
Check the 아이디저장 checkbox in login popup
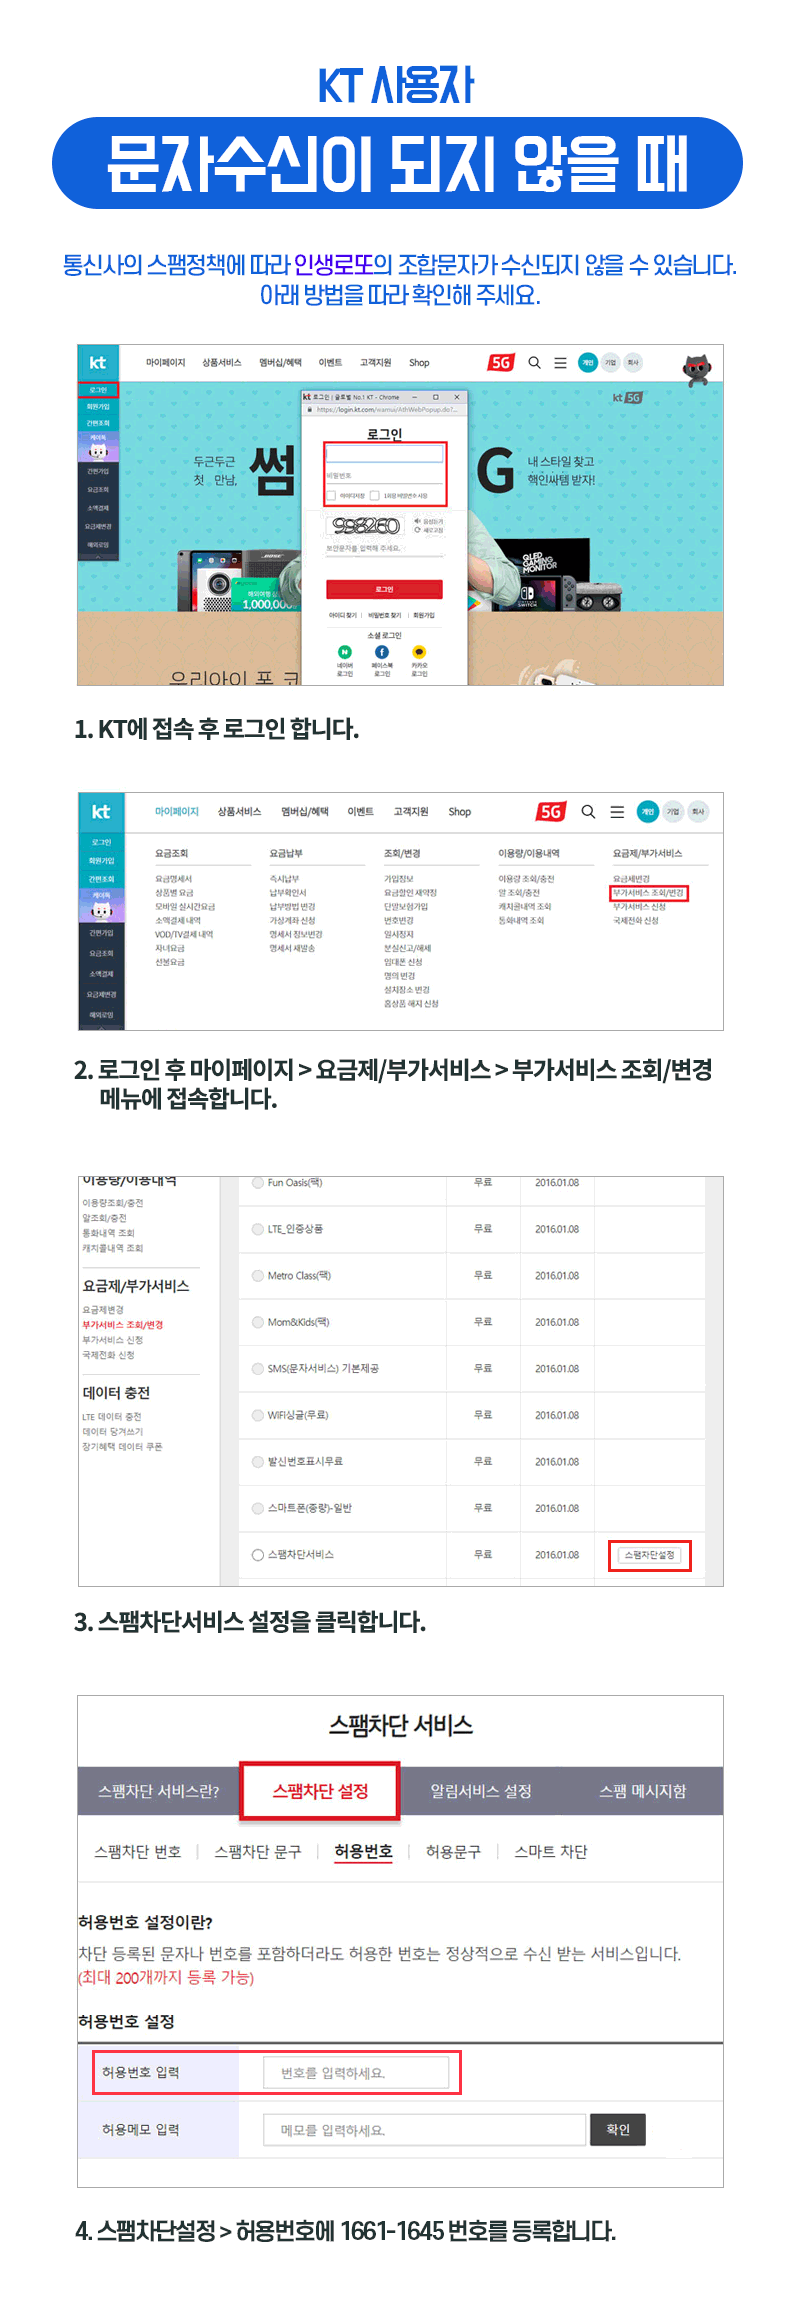point(331,495)
